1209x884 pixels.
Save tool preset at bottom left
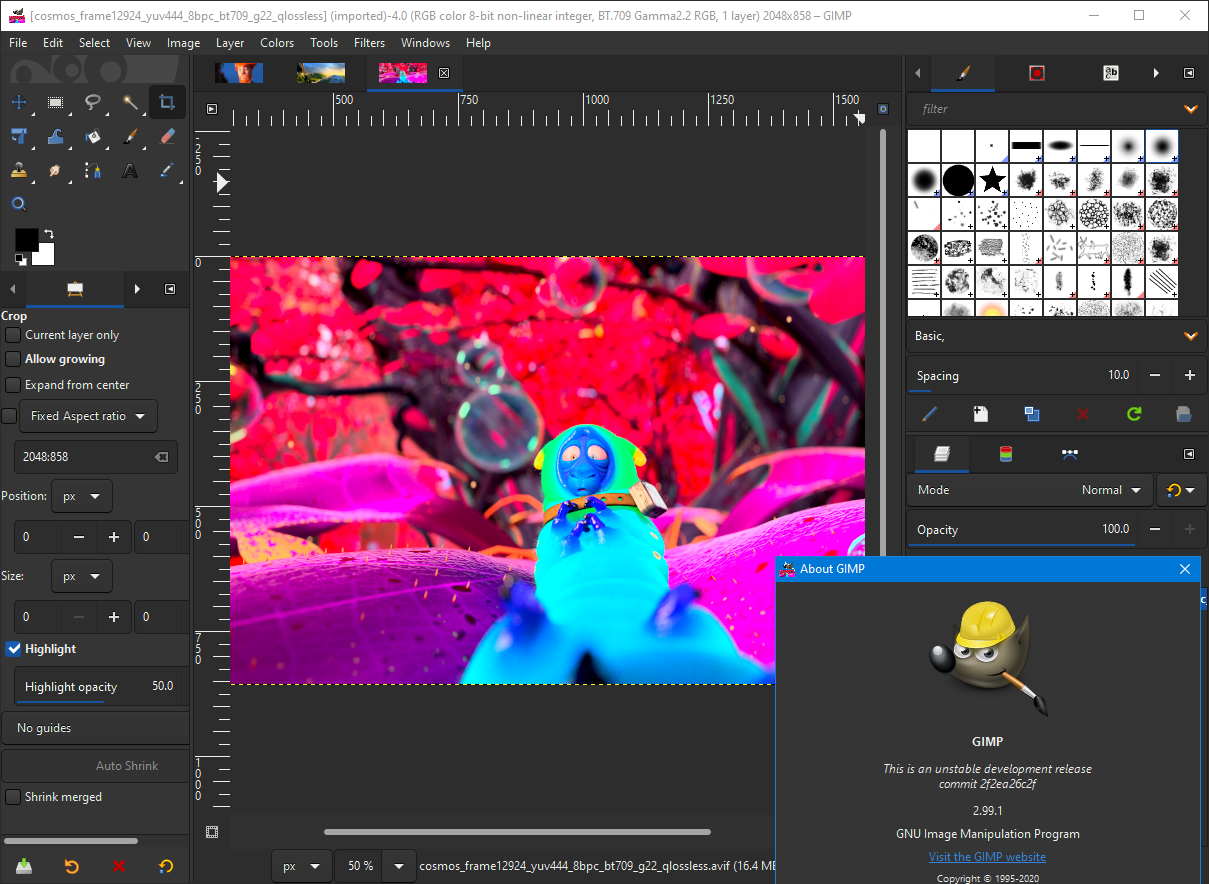click(24, 866)
